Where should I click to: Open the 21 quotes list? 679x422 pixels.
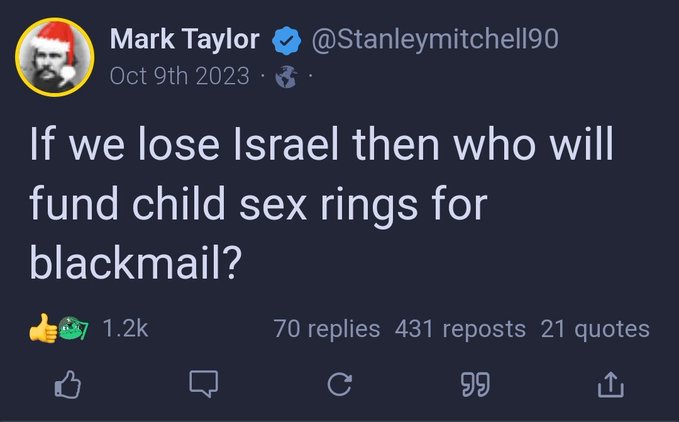(595, 328)
